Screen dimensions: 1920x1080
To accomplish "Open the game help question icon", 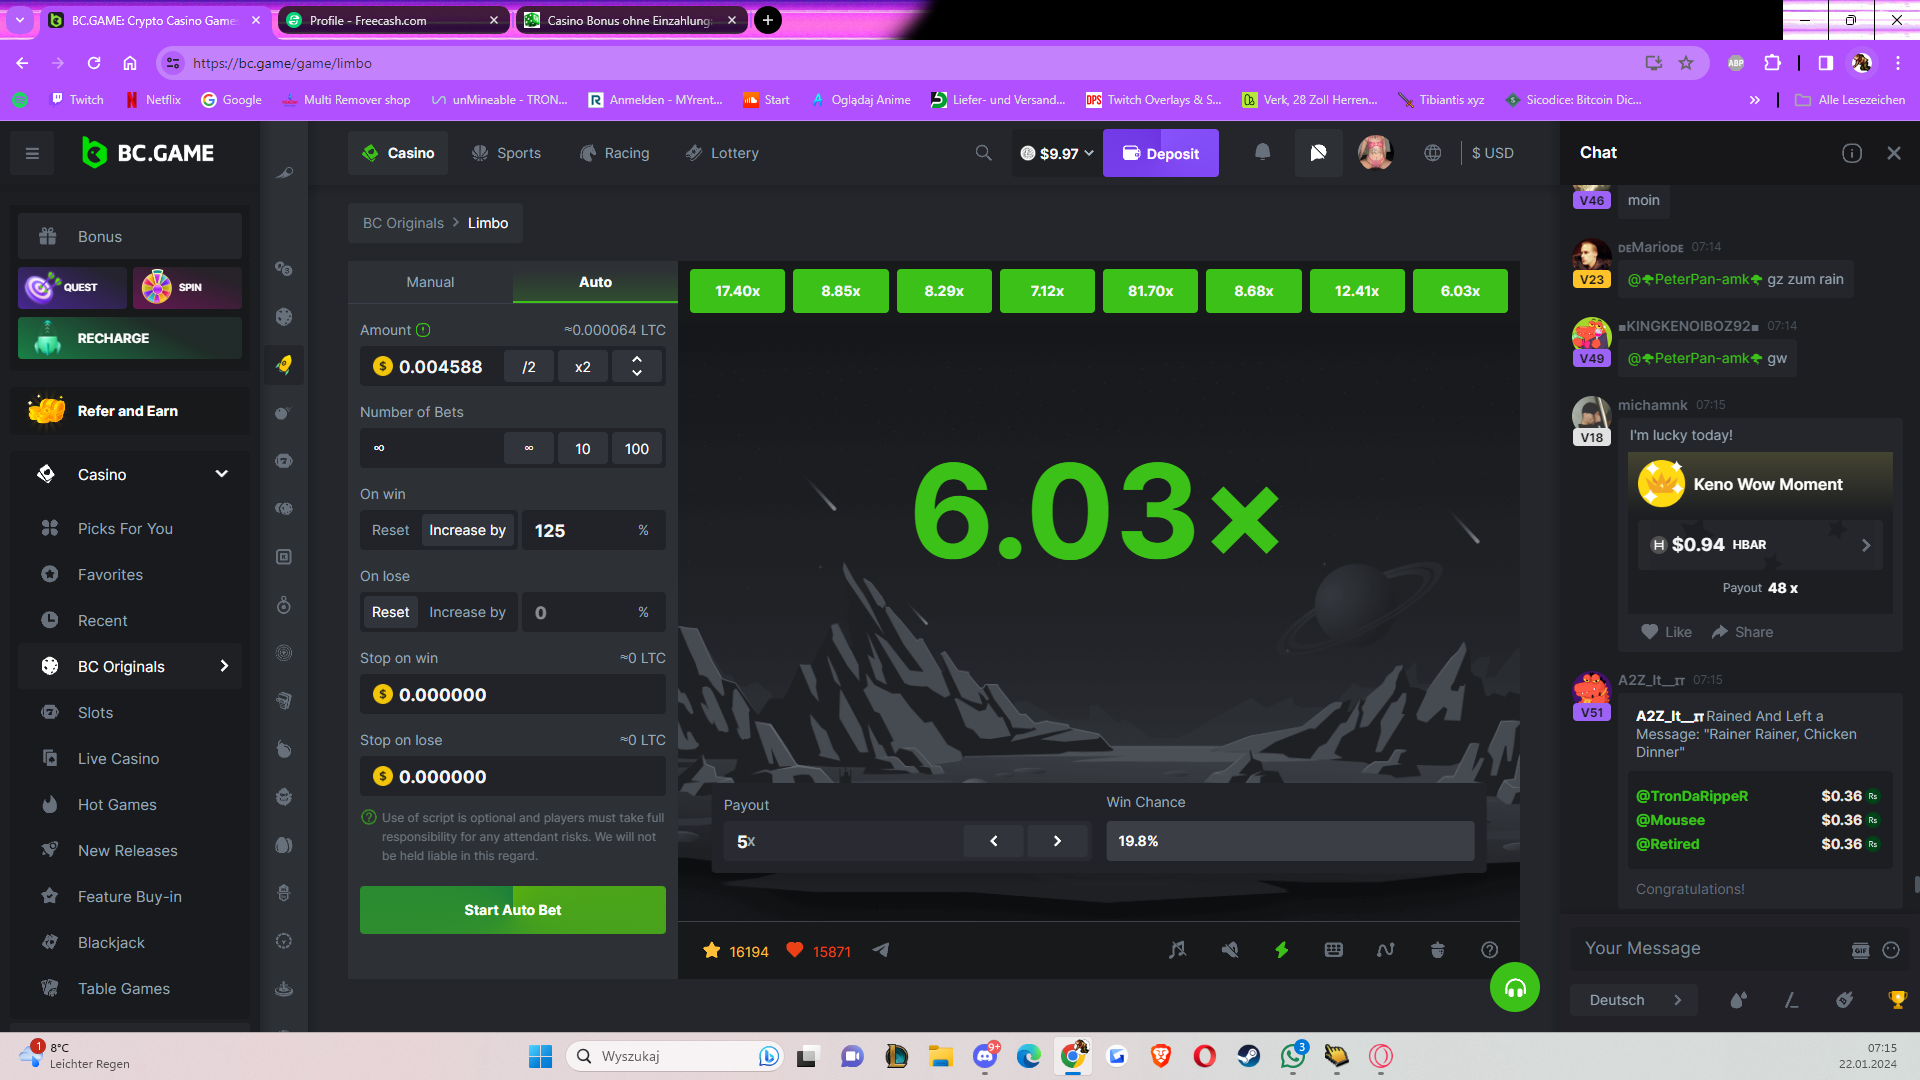I will [x=1489, y=950].
